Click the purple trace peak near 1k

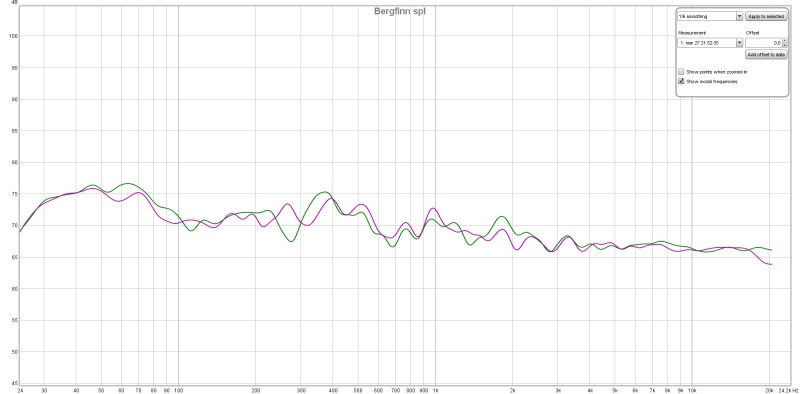(433, 208)
